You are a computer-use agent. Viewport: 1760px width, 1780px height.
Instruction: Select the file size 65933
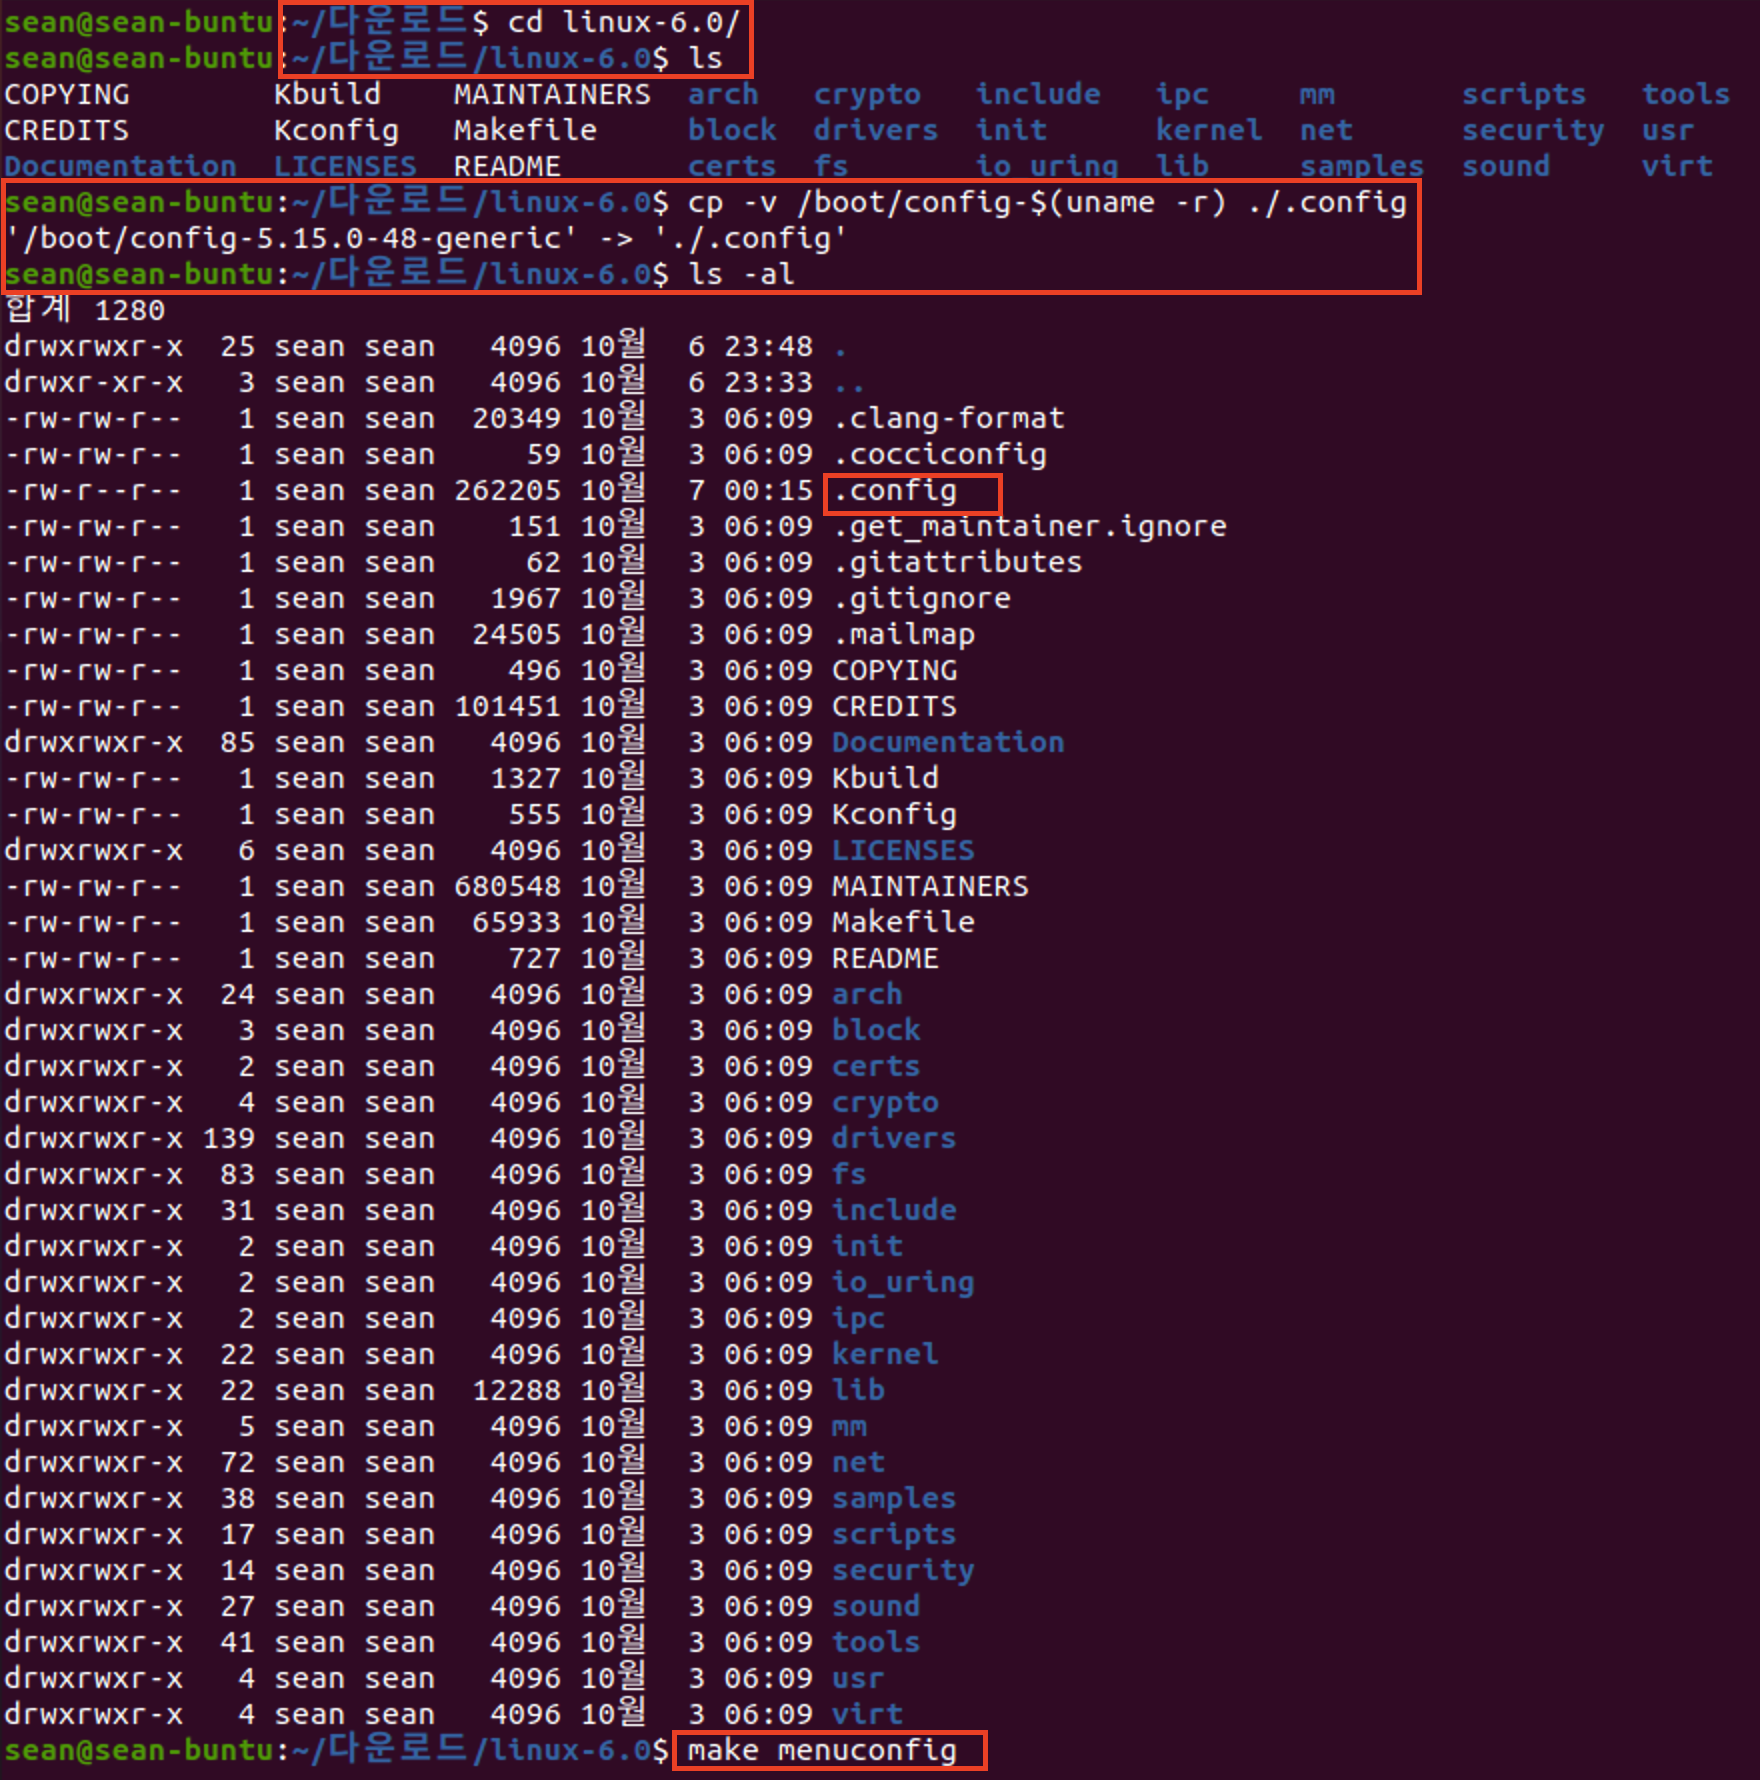click(516, 923)
